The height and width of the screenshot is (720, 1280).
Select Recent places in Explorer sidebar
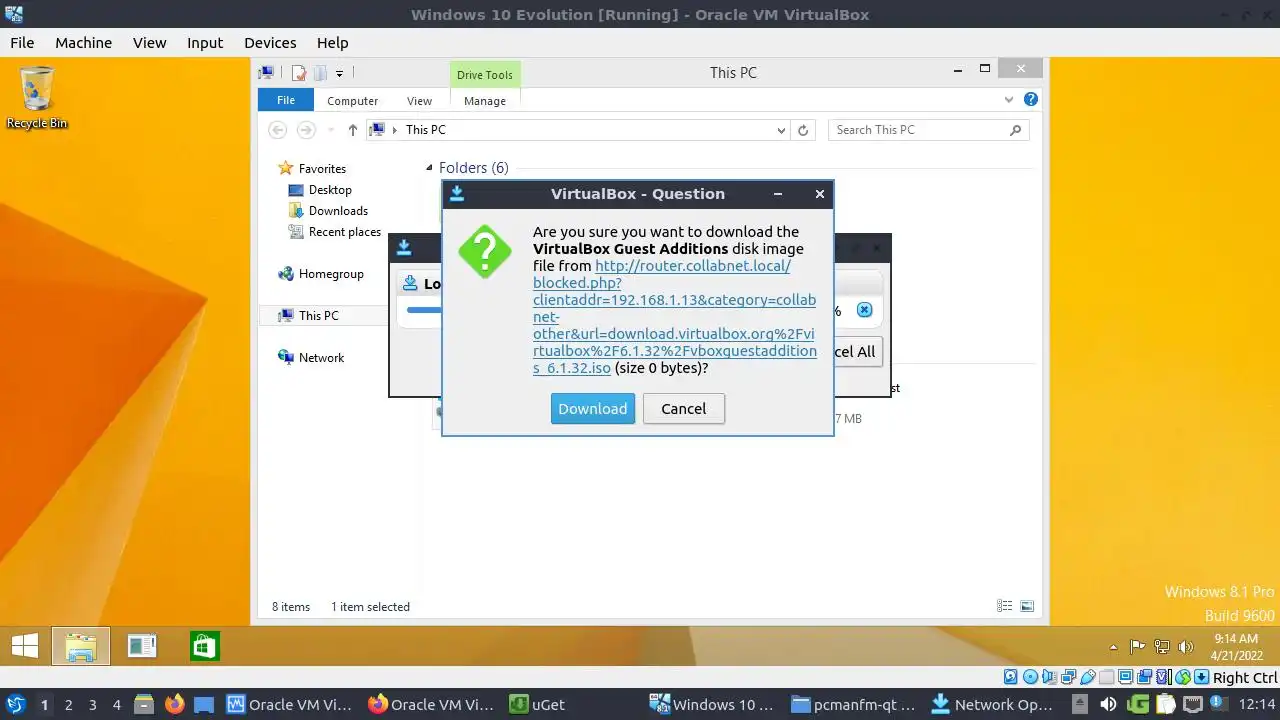click(x=345, y=232)
